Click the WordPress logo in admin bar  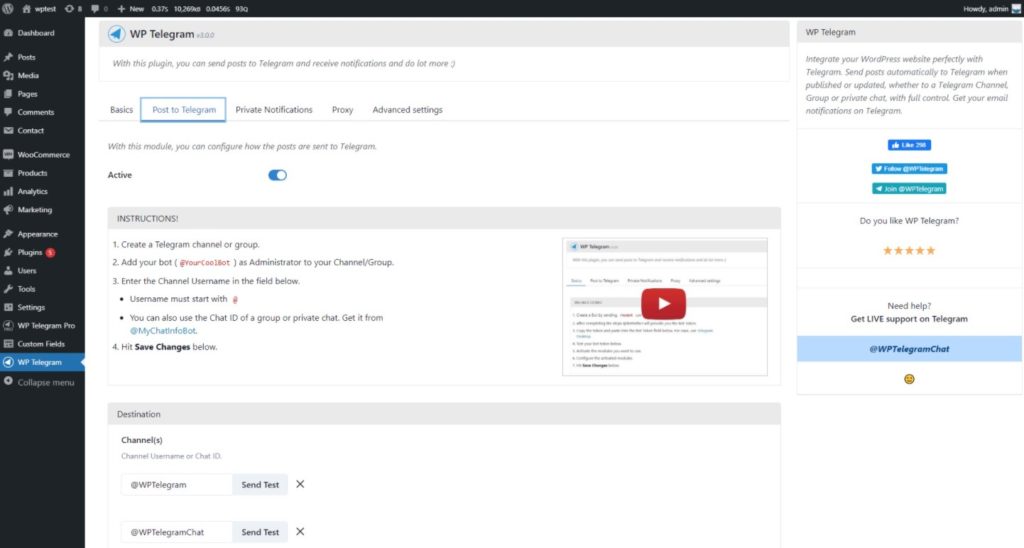click(8, 8)
